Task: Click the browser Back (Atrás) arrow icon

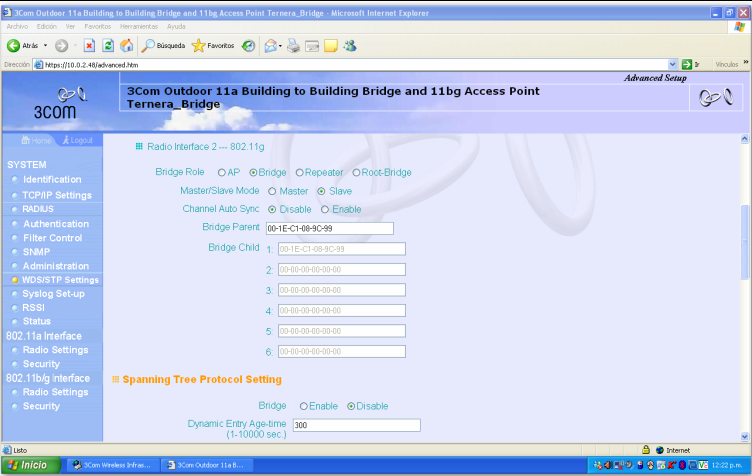Action: pos(14,46)
